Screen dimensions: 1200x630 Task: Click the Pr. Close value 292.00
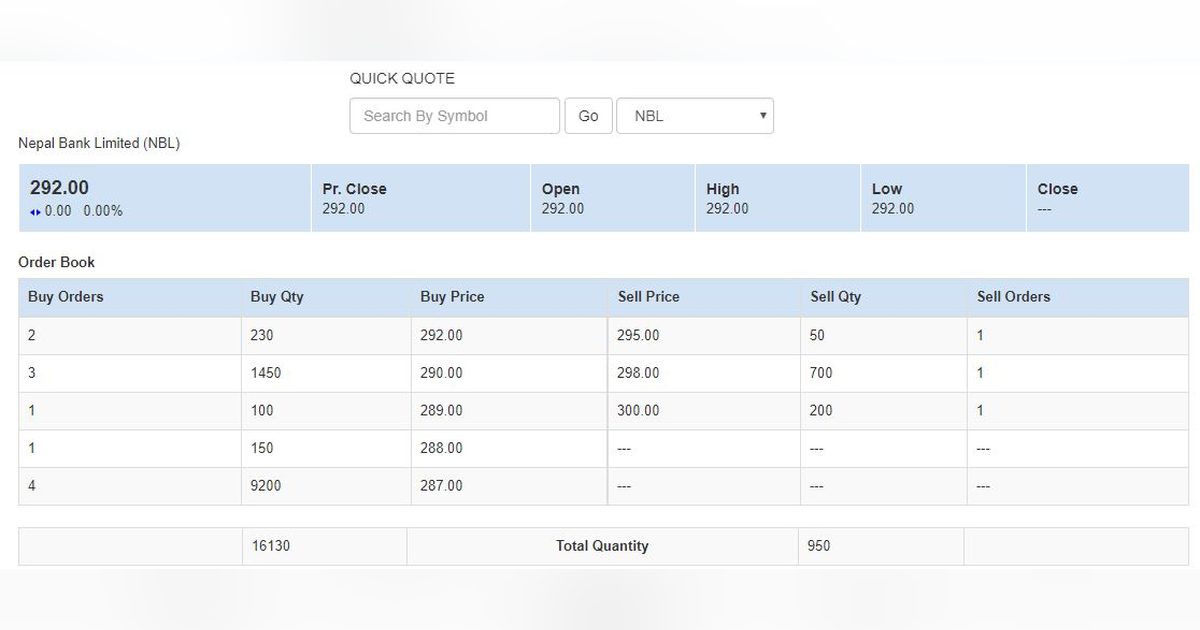[343, 209]
